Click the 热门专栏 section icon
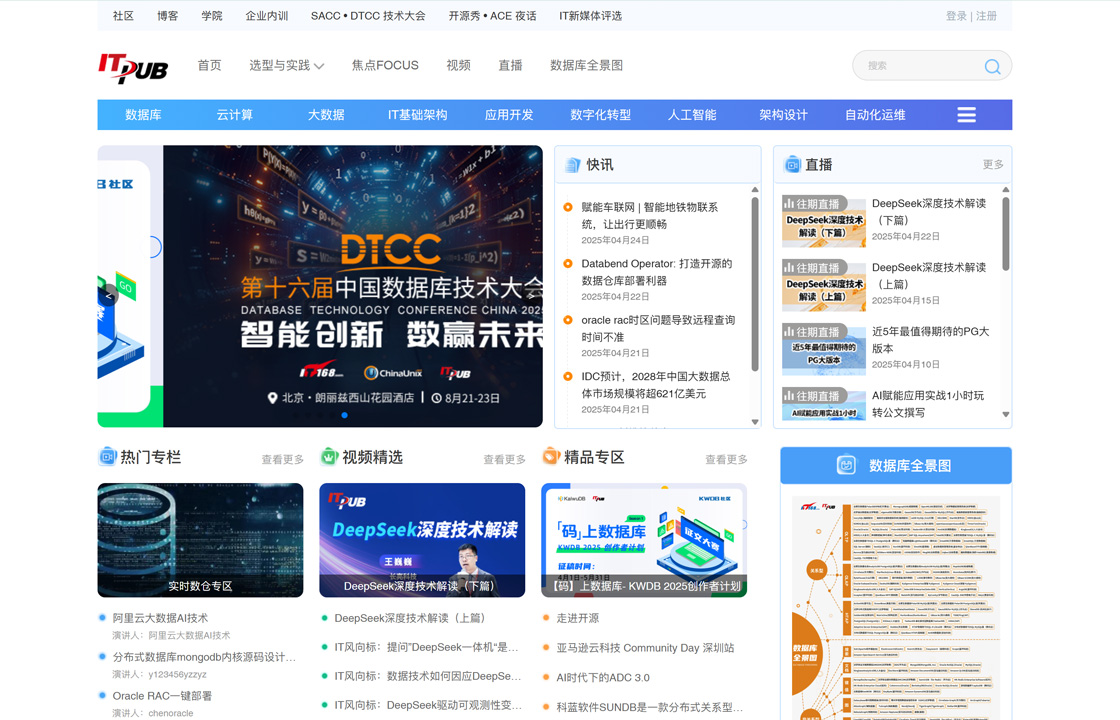The width and height of the screenshot is (1120, 720). tap(107, 456)
